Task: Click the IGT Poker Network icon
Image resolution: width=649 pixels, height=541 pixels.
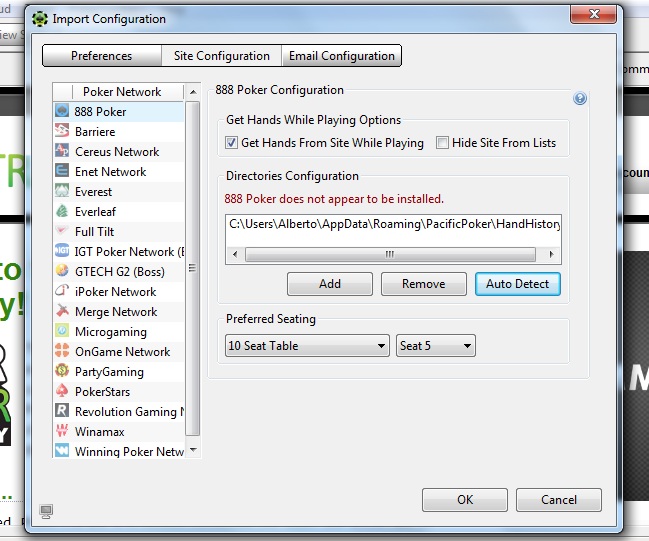Action: coord(62,250)
